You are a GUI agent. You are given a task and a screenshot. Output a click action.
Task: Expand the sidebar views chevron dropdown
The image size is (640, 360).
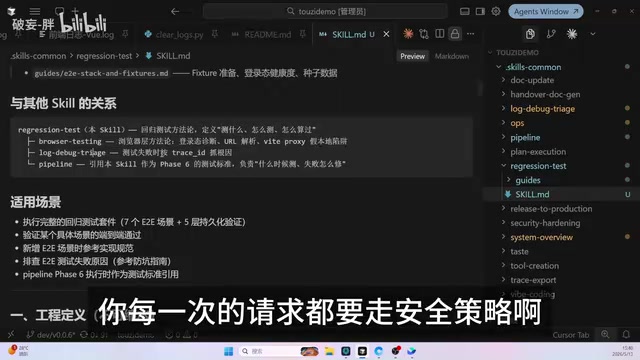tap(593, 34)
